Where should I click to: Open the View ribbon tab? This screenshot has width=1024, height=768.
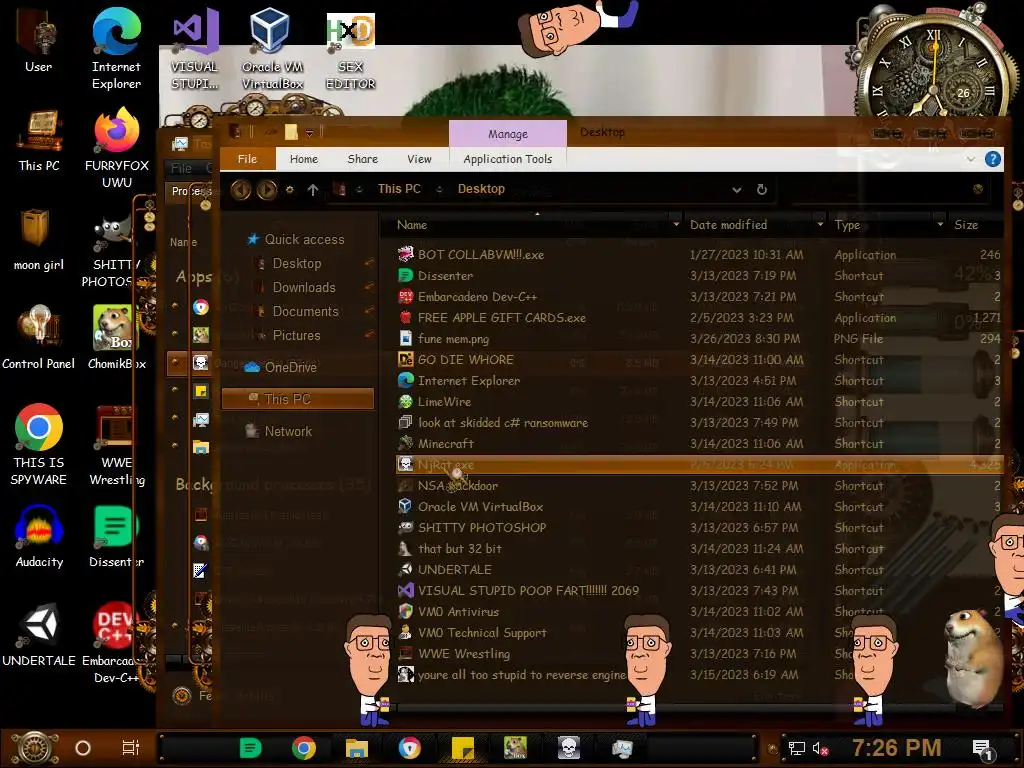[419, 159]
